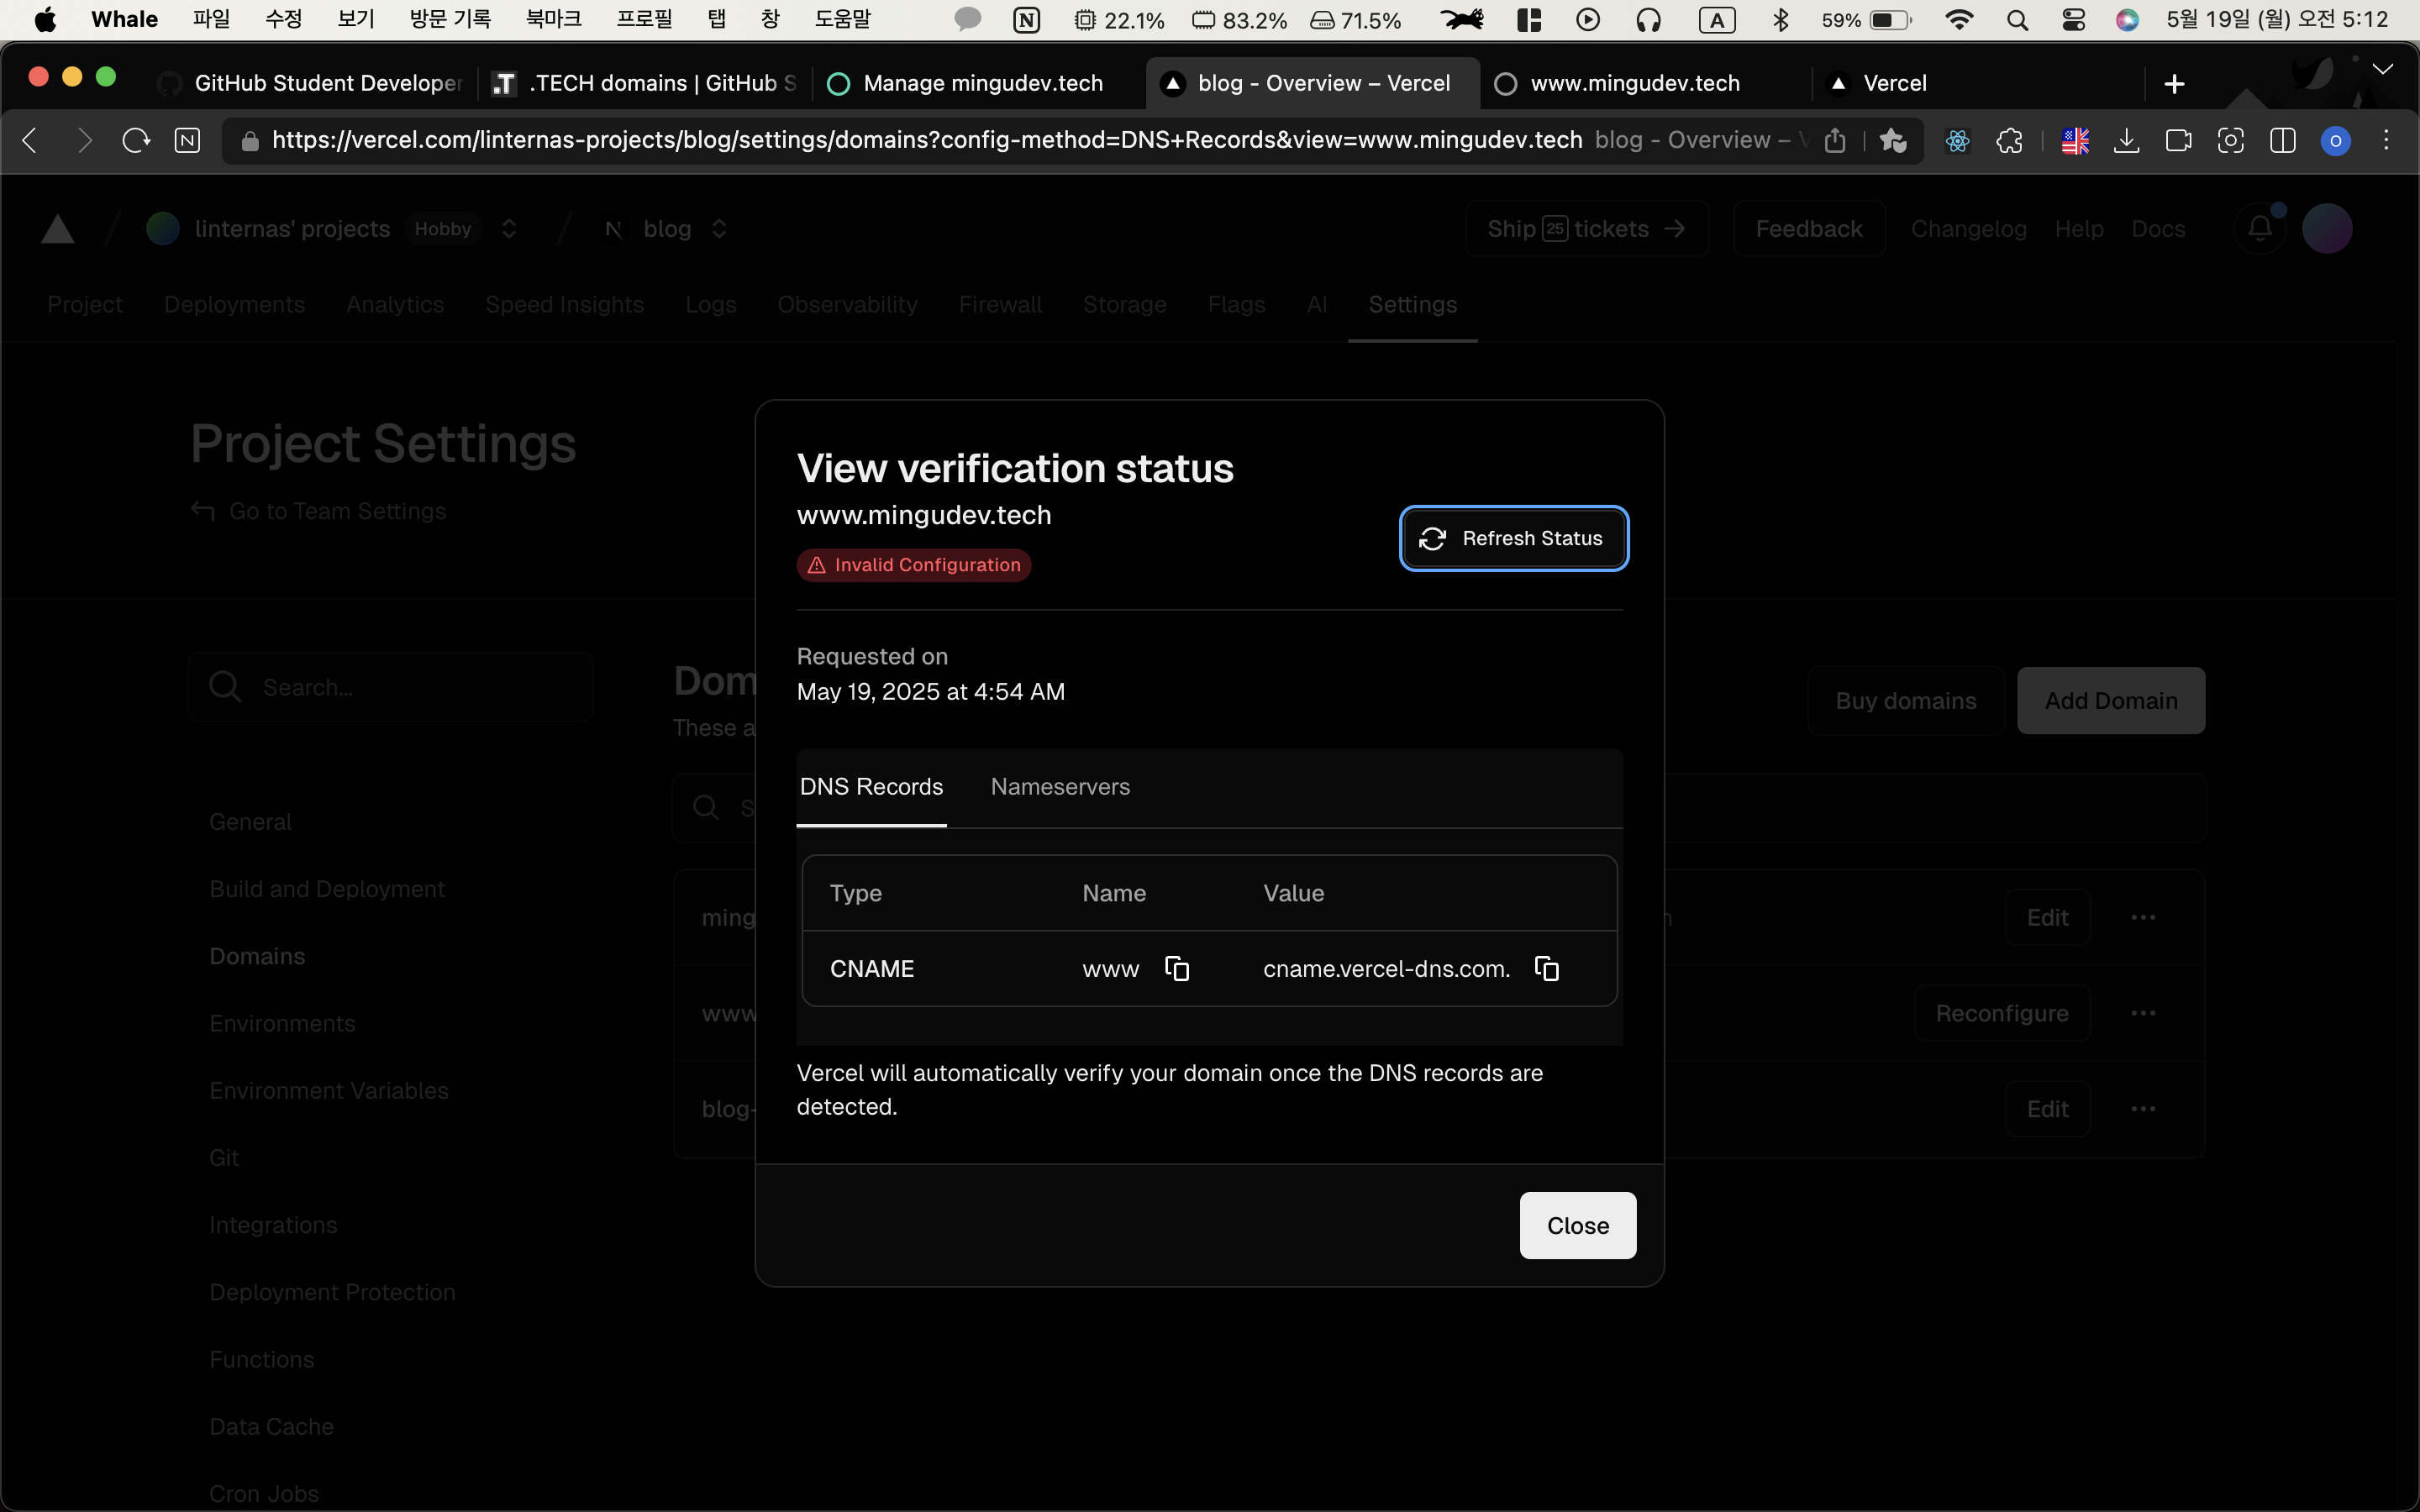Open the 북마크 menu in menu bar

pyautogui.click(x=553, y=19)
